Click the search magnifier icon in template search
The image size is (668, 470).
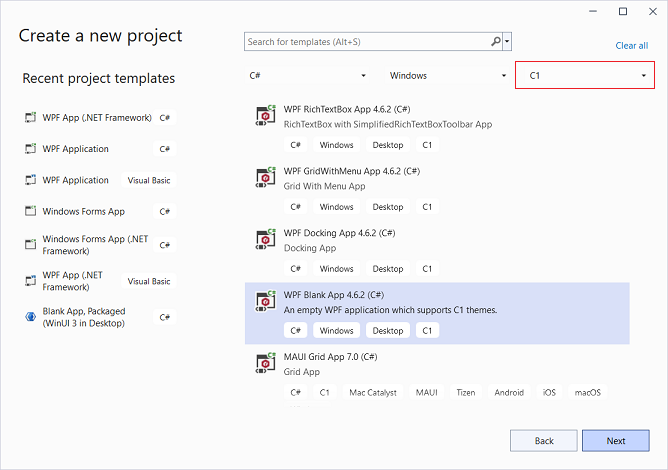tap(496, 42)
